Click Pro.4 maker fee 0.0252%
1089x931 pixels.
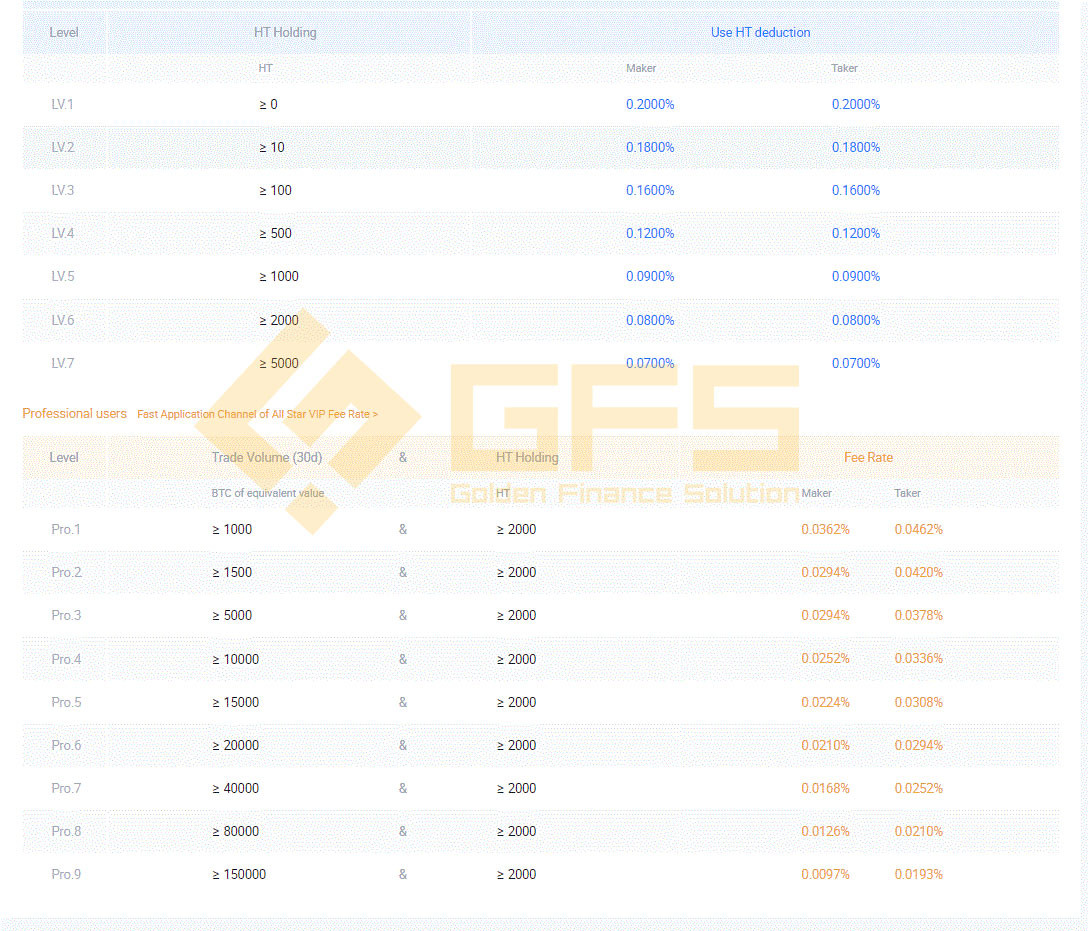[x=825, y=659]
